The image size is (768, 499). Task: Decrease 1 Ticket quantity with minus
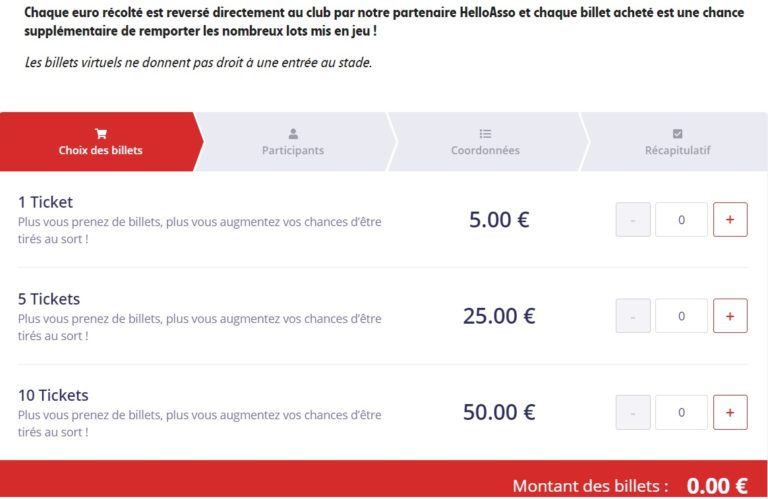tap(633, 220)
